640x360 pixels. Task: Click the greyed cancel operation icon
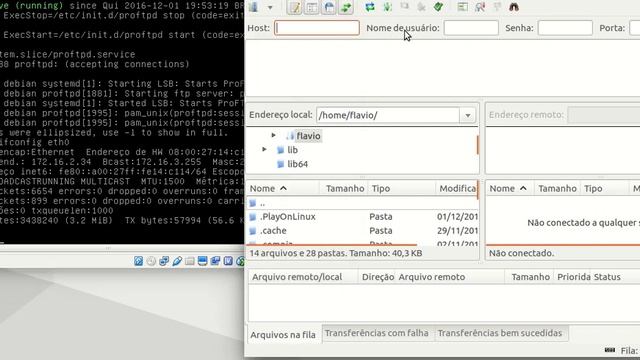click(404, 7)
